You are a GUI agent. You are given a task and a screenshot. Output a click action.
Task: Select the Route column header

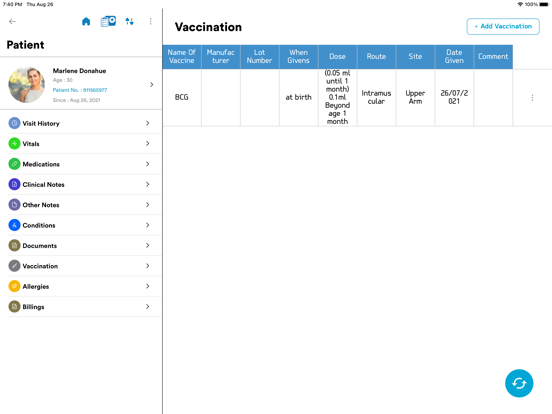[376, 57]
